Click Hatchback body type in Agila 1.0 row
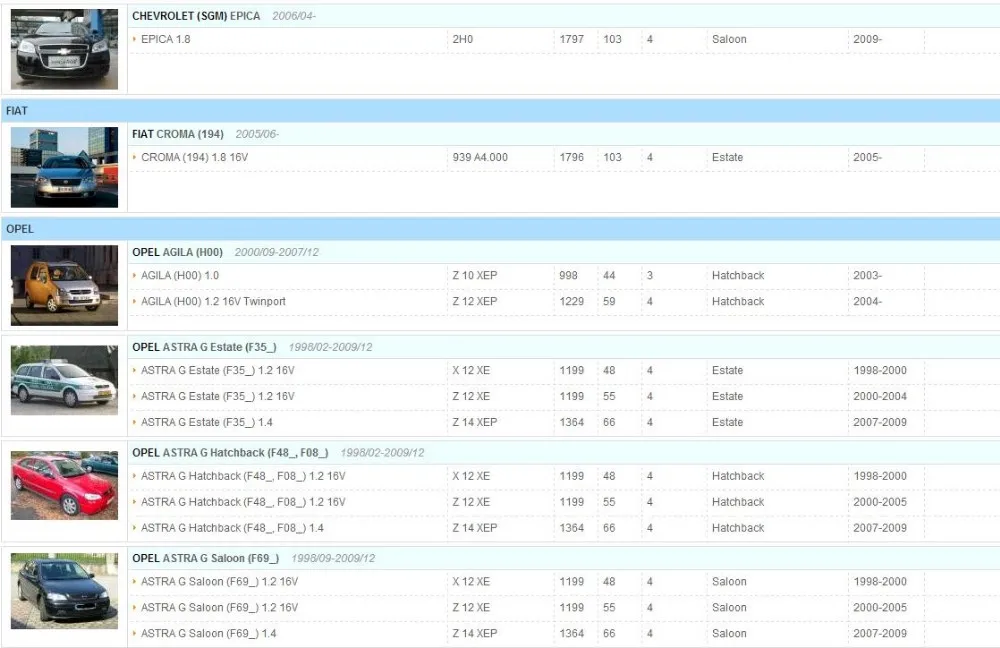The image size is (1000, 648). point(738,276)
